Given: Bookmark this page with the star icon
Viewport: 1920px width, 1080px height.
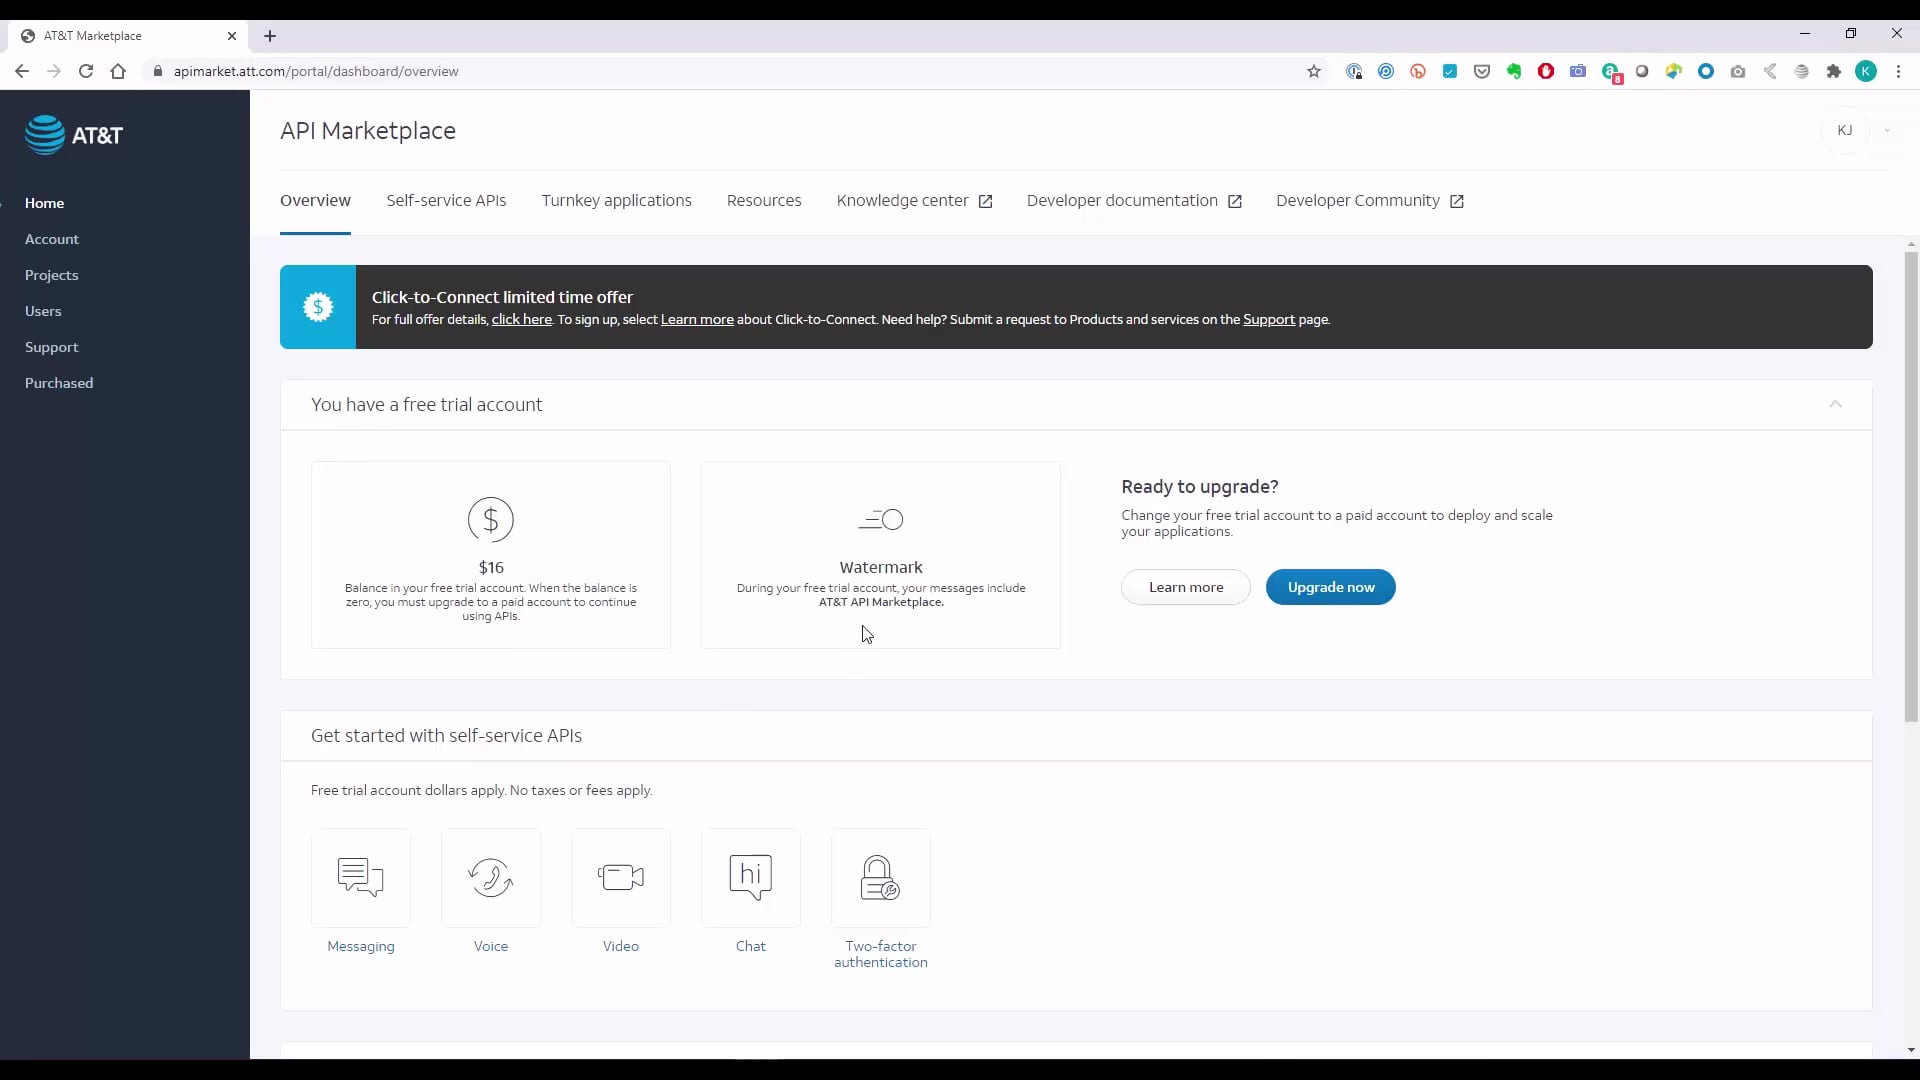Looking at the screenshot, I should point(1314,71).
